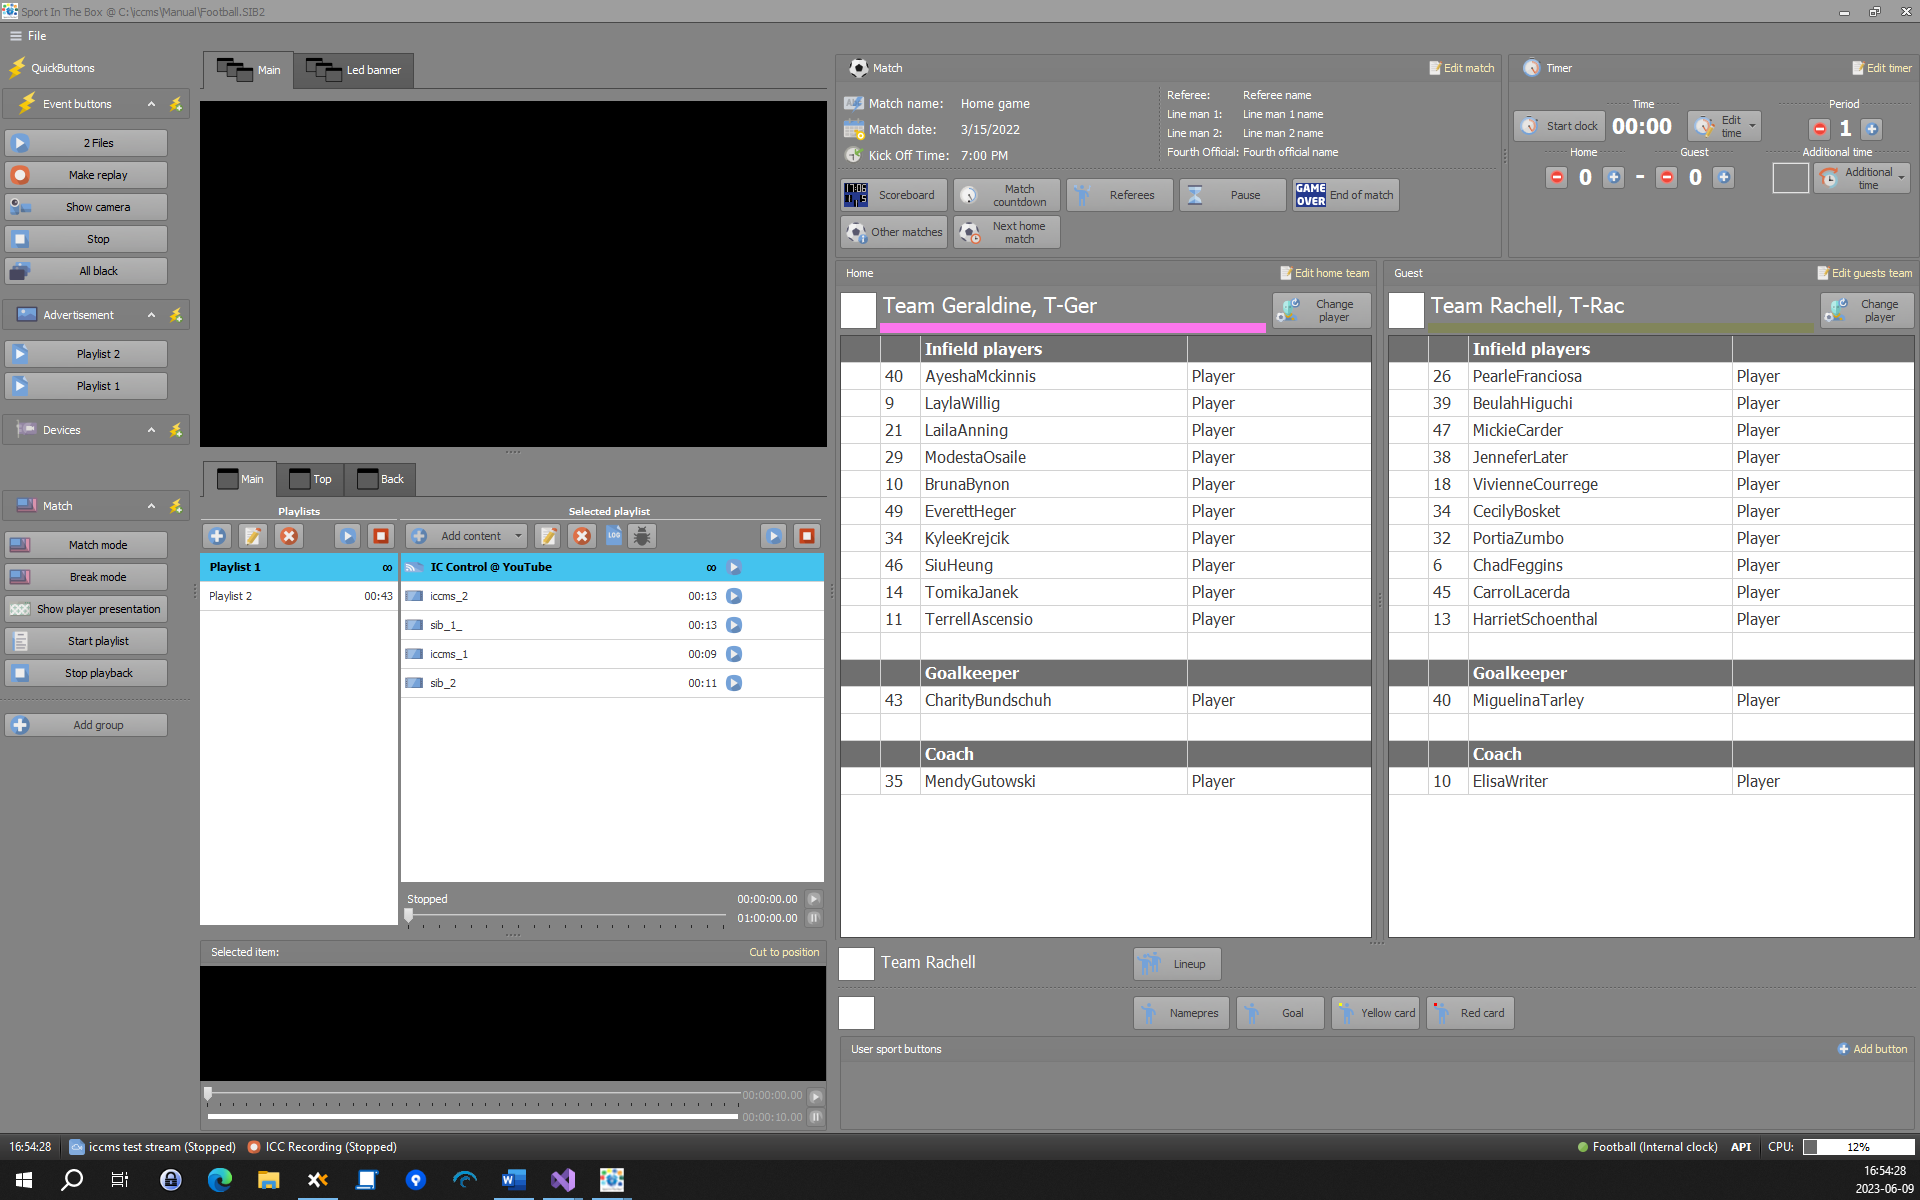Click the debug bug icon in Selected playlist toolbar
Screen dimensions: 1920x1200
click(x=642, y=536)
